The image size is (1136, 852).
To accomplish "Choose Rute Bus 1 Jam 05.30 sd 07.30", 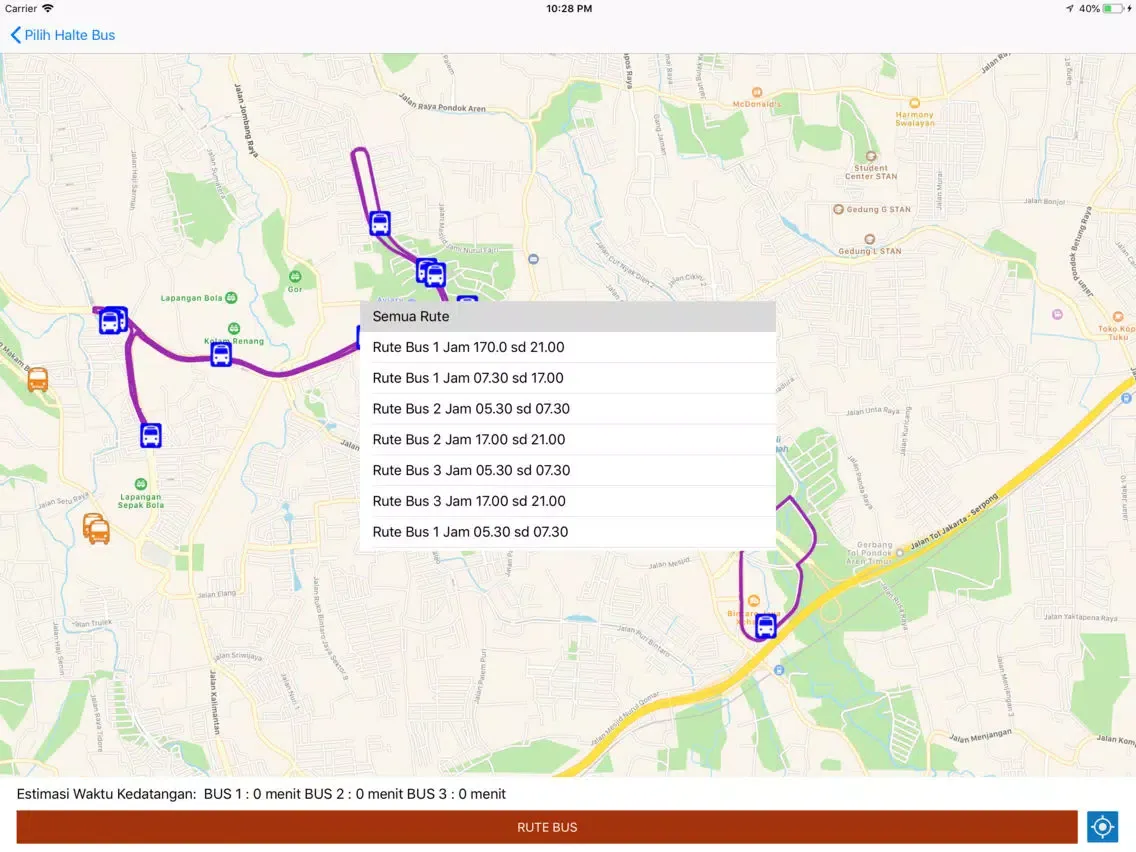I will point(568,532).
